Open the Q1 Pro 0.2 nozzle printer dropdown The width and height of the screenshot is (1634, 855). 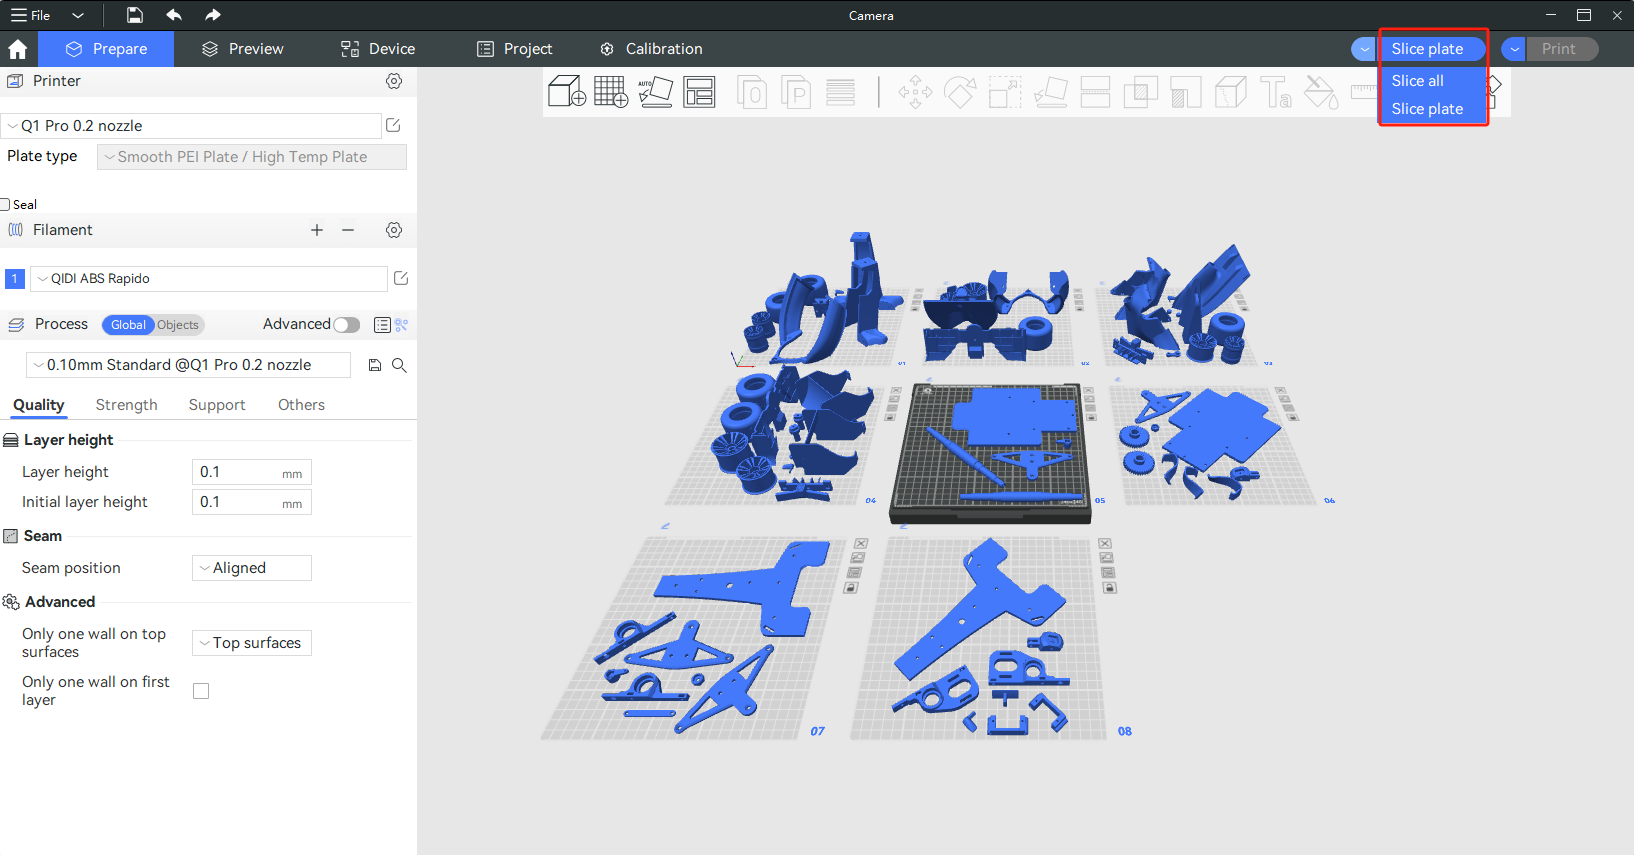191,126
